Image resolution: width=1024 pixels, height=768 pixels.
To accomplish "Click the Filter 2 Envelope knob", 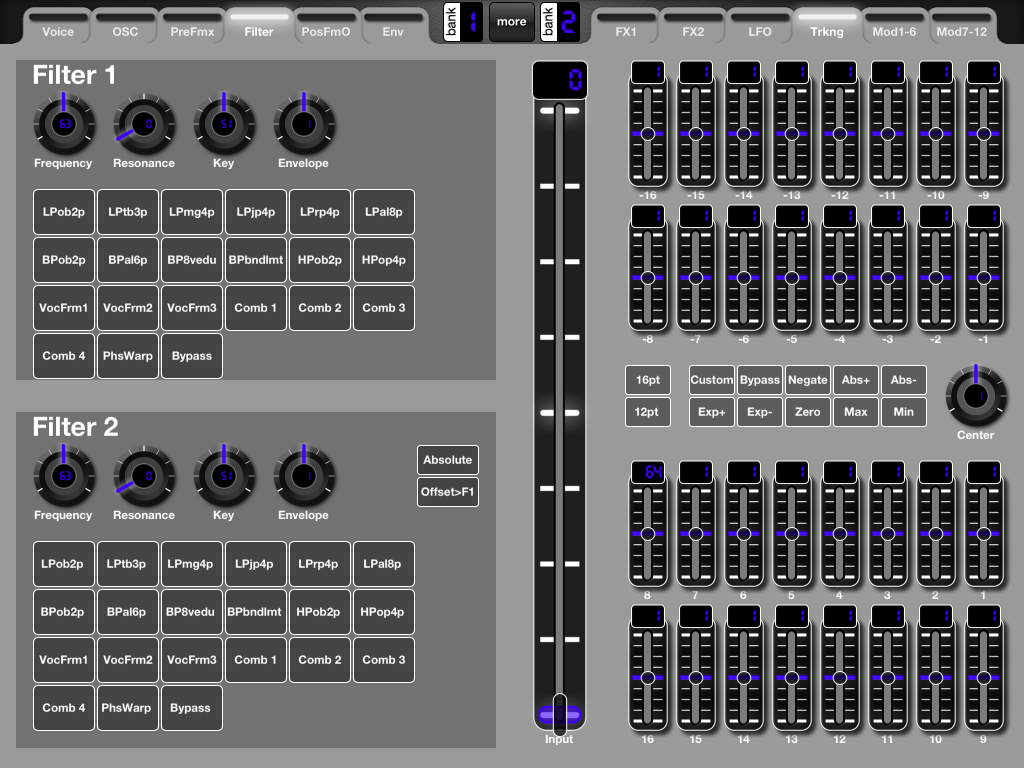I will tap(304, 476).
